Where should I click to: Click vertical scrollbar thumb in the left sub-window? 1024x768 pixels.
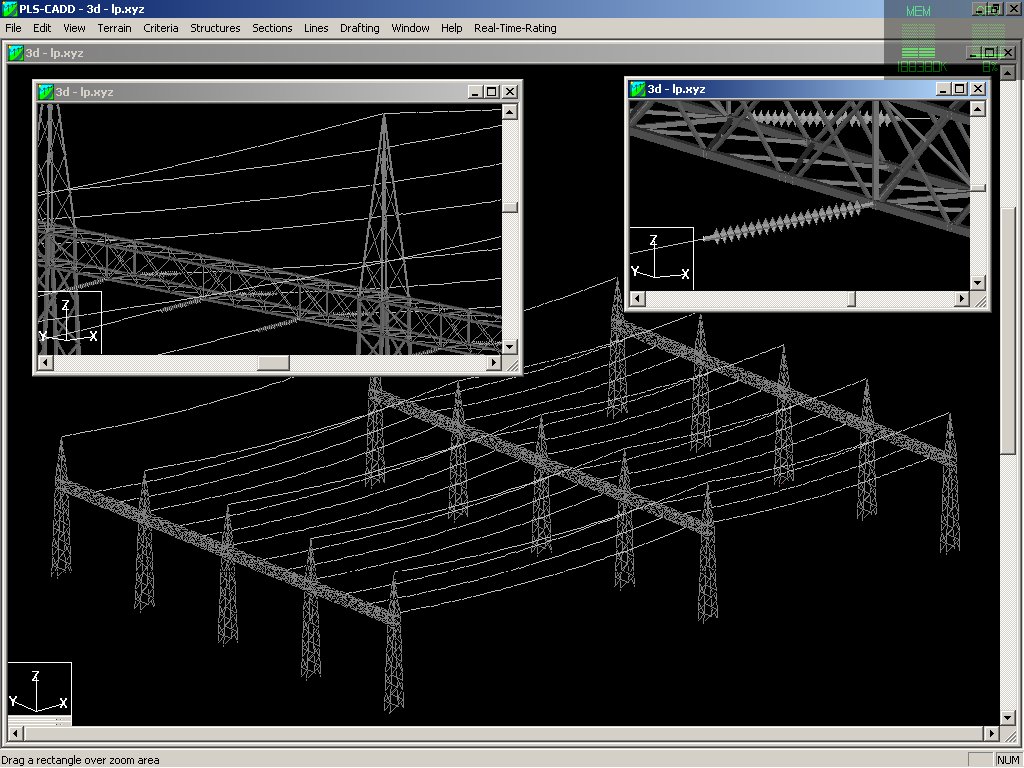click(x=510, y=208)
